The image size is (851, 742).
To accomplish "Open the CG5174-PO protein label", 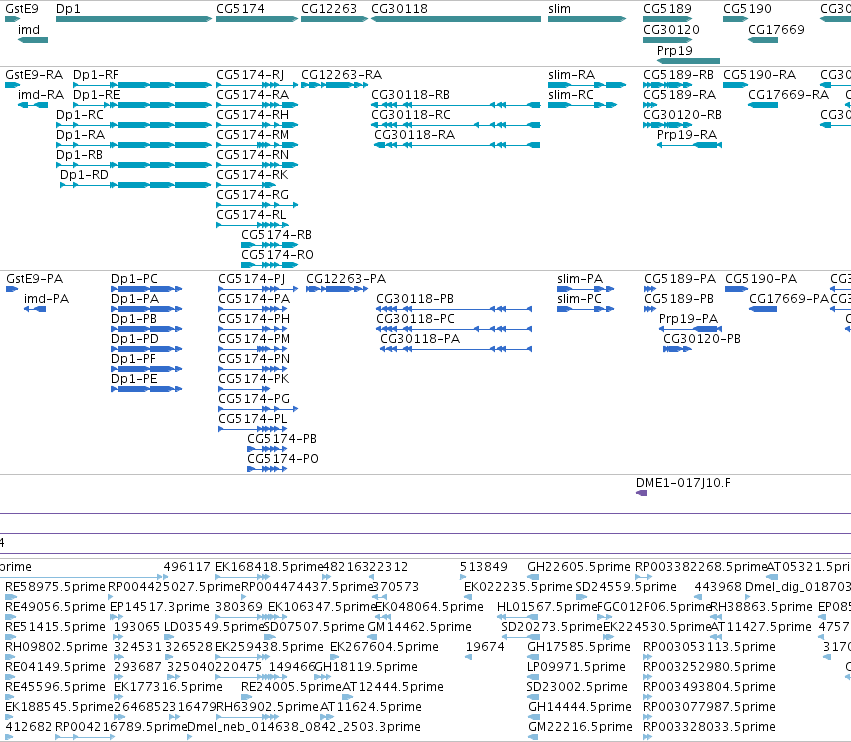I will pyautogui.click(x=283, y=459).
